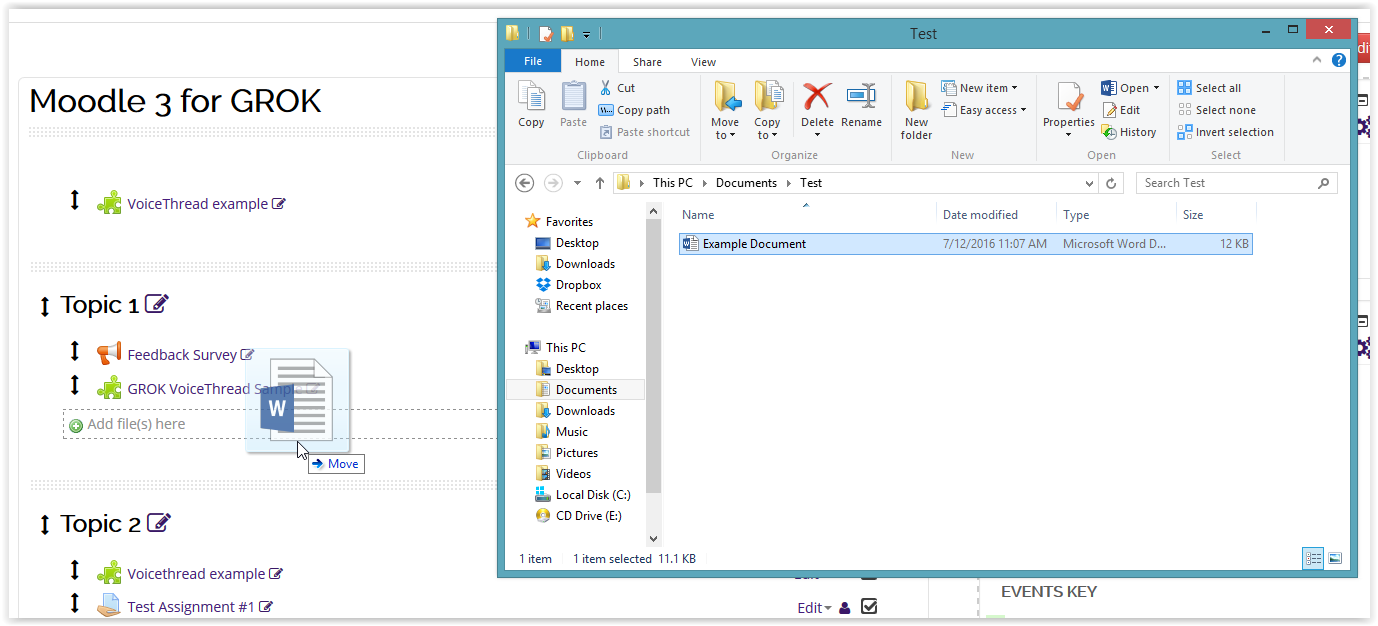Click the Forward navigation arrow in Explorer

click(553, 183)
